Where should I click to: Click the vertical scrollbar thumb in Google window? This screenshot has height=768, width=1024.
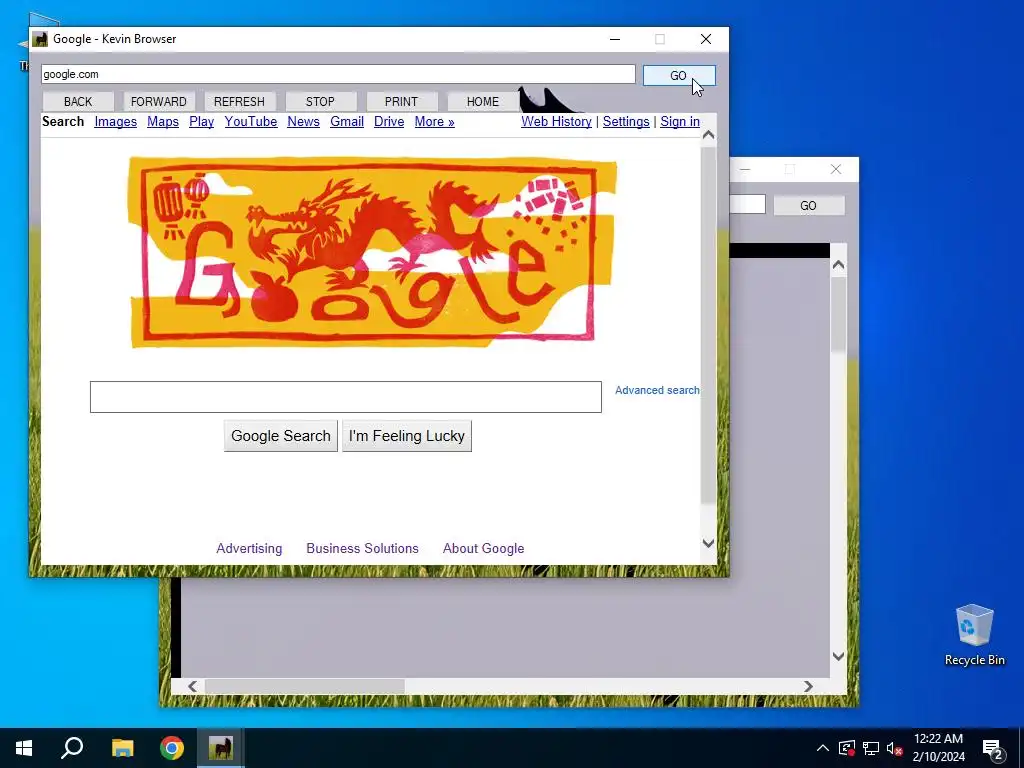pos(709,325)
